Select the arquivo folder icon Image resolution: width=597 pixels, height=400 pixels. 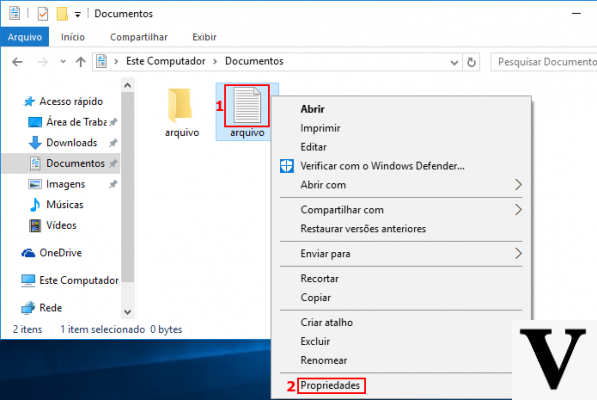click(x=180, y=105)
